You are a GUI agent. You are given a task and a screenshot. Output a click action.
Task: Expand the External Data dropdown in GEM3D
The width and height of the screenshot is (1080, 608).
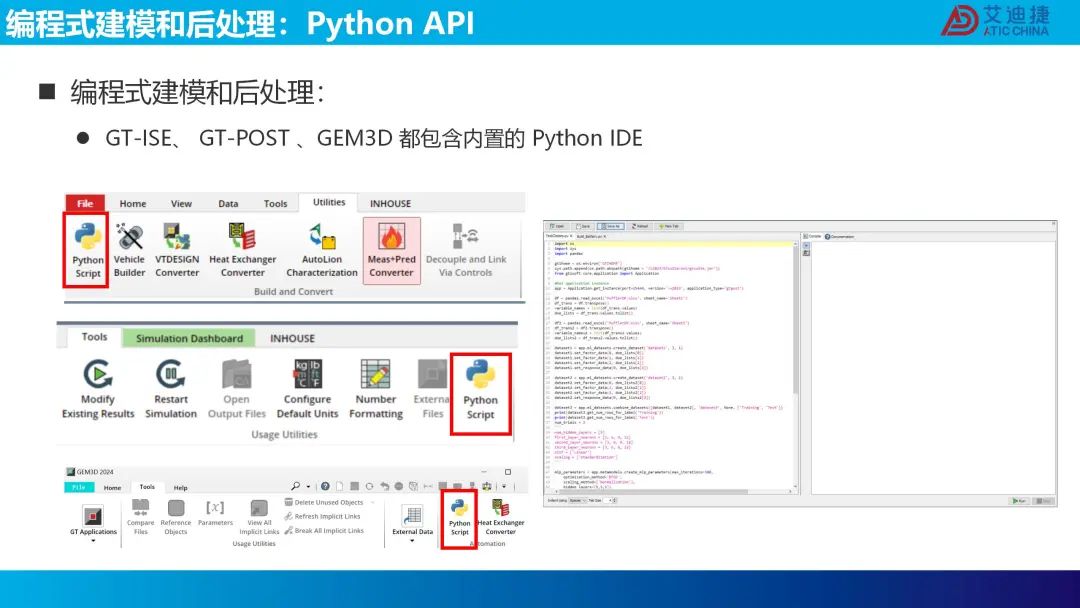412,541
